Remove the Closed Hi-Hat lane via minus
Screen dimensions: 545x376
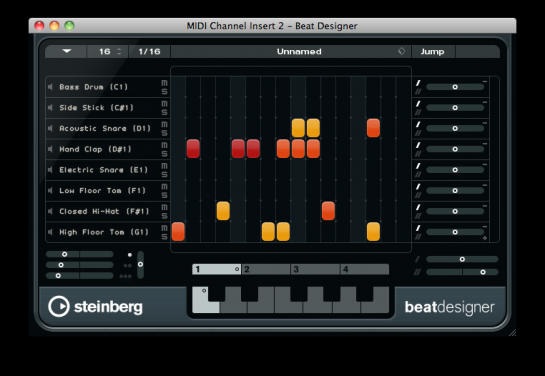pyautogui.click(x=485, y=206)
